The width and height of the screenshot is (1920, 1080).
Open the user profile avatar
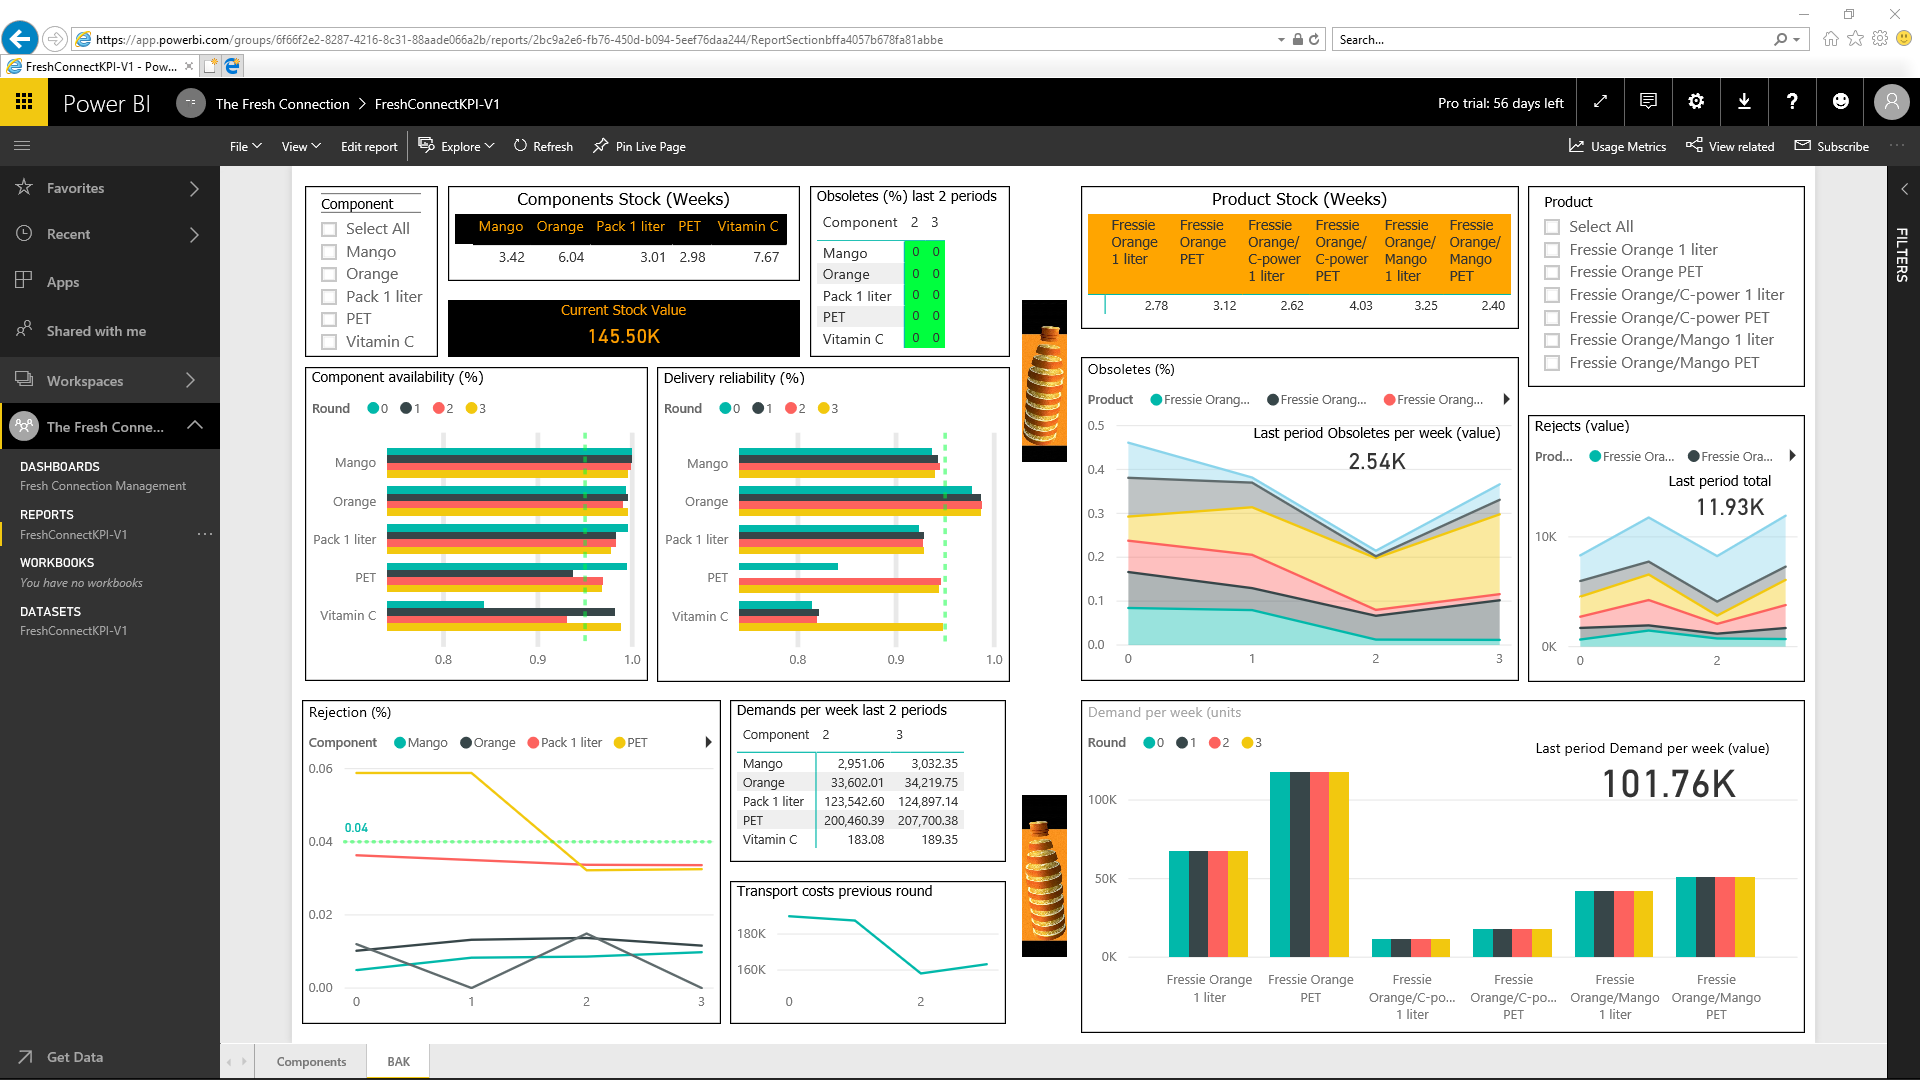pyautogui.click(x=1891, y=102)
